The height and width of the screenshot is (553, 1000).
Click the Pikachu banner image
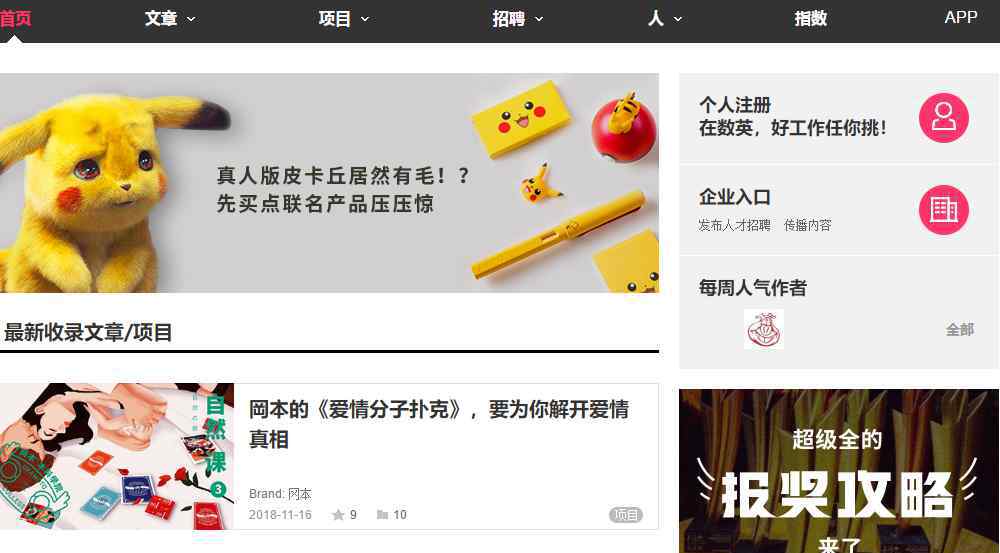[329, 183]
